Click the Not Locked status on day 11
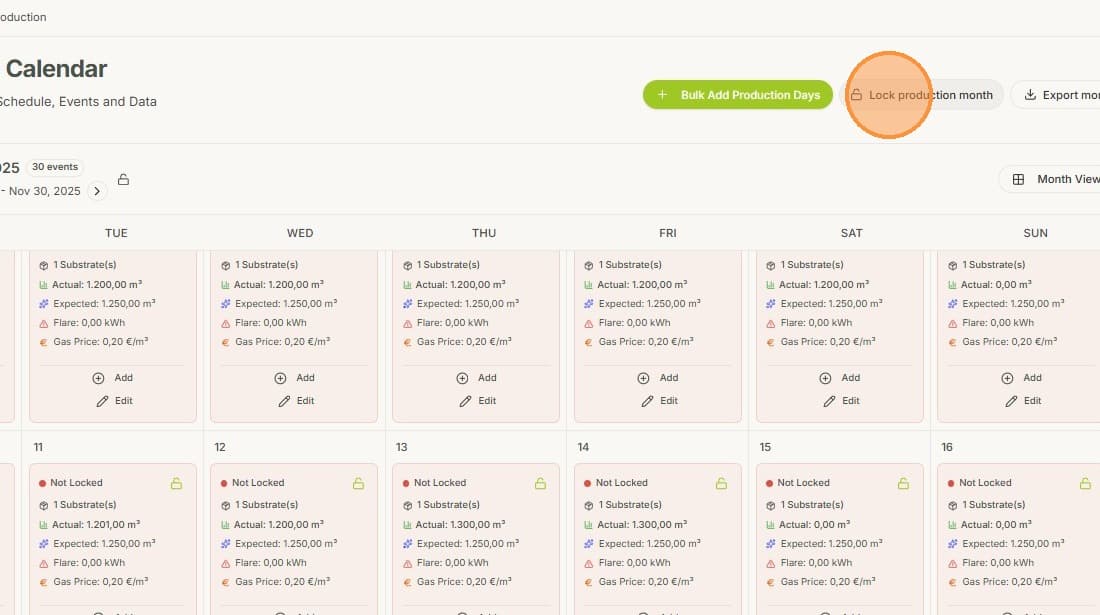1100x615 pixels. point(76,482)
